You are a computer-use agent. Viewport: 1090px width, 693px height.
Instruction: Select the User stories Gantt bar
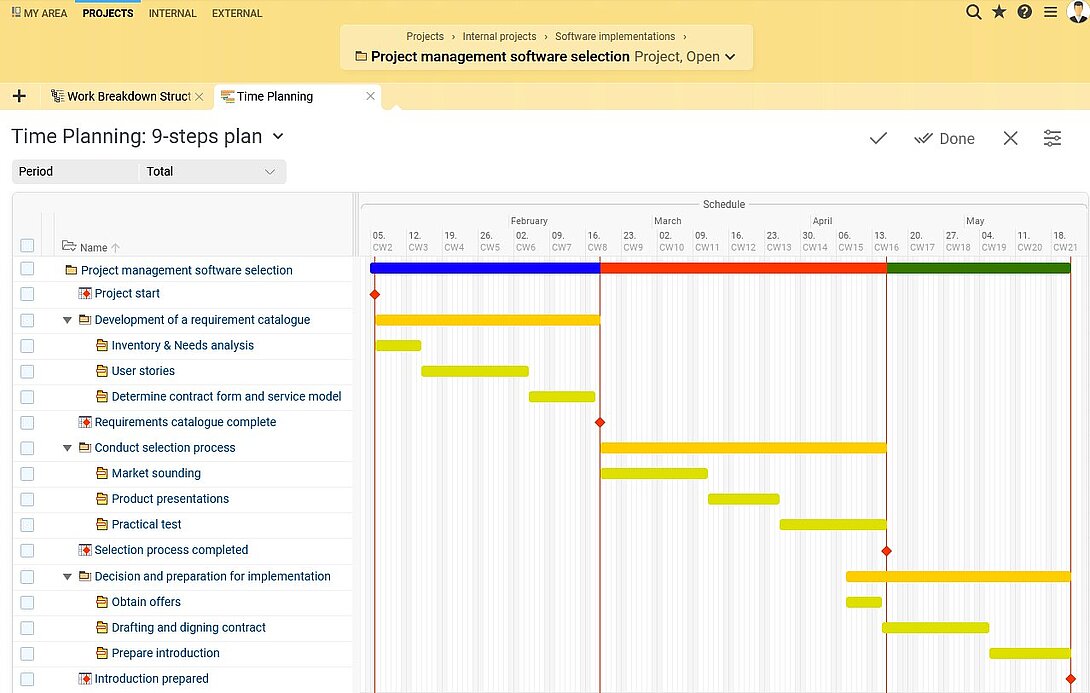point(475,371)
